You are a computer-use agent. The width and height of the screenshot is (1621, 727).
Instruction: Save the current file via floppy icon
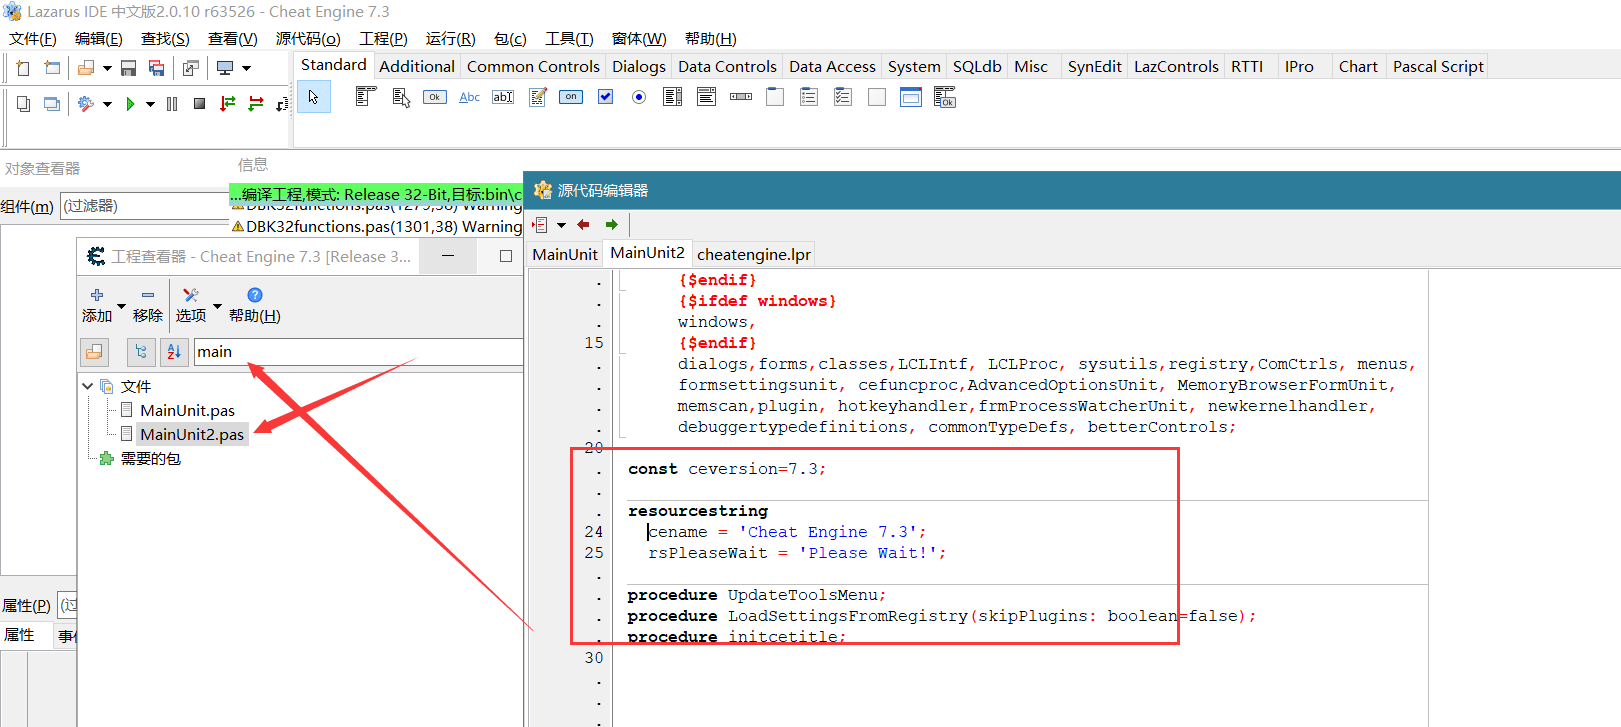click(x=128, y=68)
